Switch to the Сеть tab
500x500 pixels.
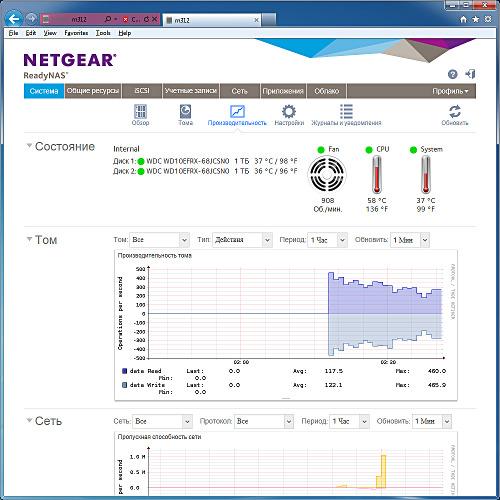point(240,91)
